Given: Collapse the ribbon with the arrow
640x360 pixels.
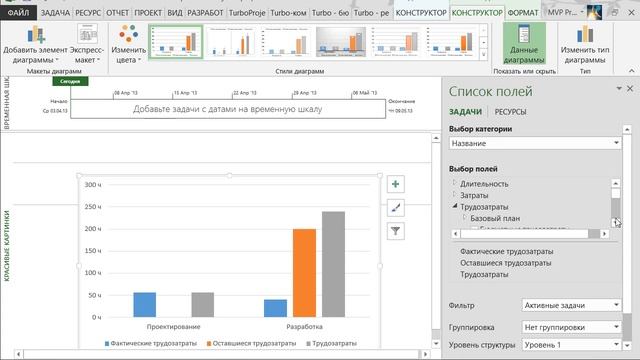Looking at the screenshot, I should coord(631,71).
